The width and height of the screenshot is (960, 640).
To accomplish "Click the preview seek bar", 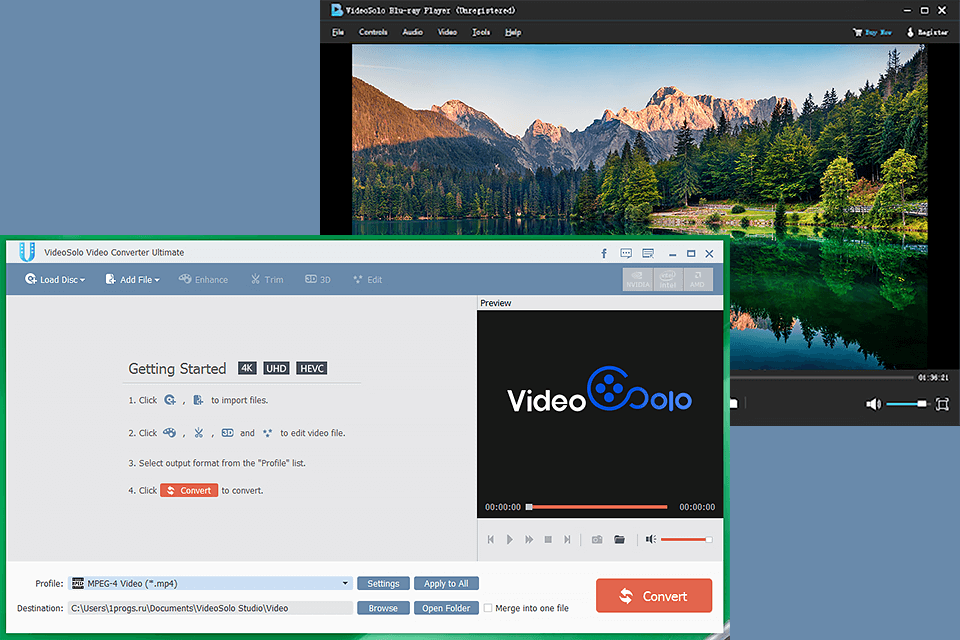I will click(x=596, y=507).
